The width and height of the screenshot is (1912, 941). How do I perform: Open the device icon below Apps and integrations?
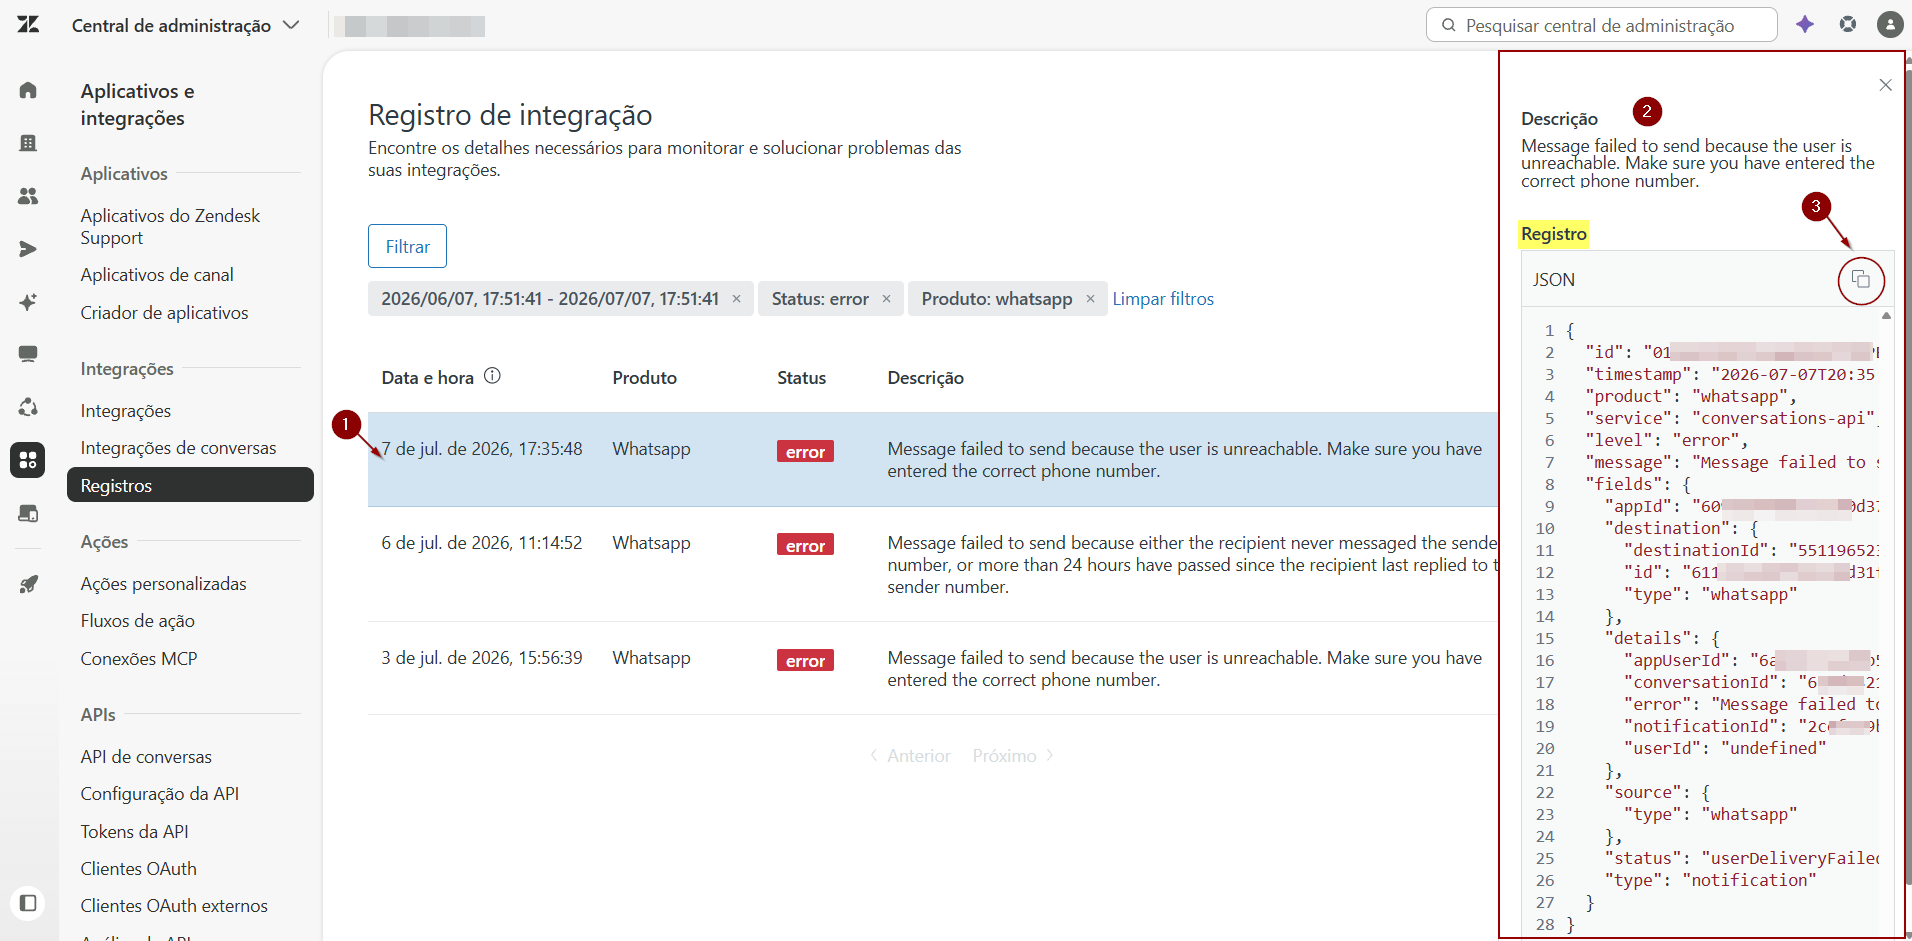(x=28, y=514)
